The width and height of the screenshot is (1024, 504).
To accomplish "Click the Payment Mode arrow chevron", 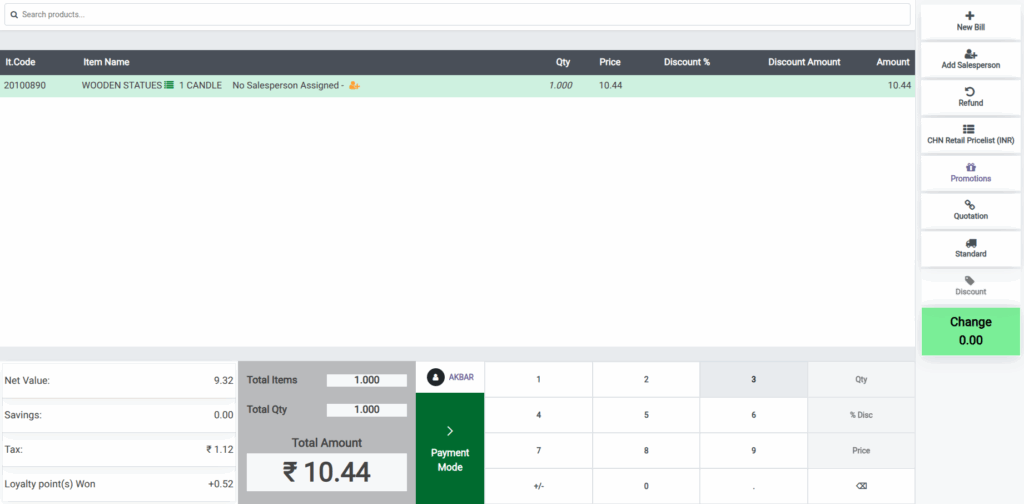I will (x=450, y=431).
